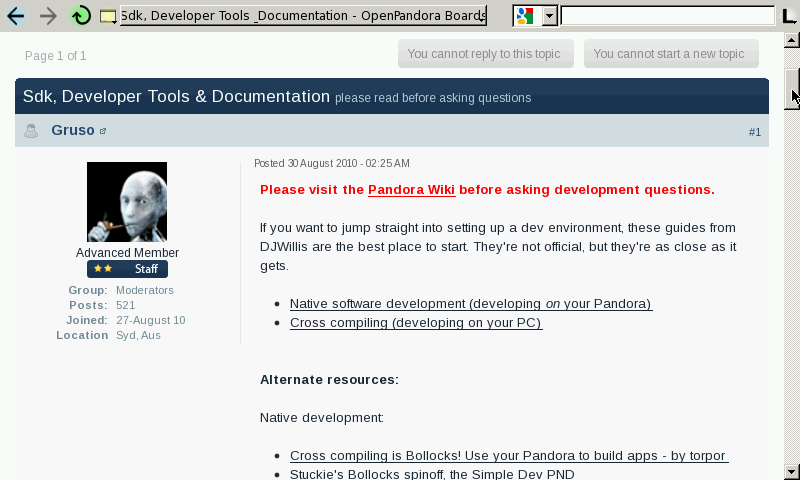The image size is (800, 480).
Task: Click the post count 521
Action: click(x=126, y=305)
